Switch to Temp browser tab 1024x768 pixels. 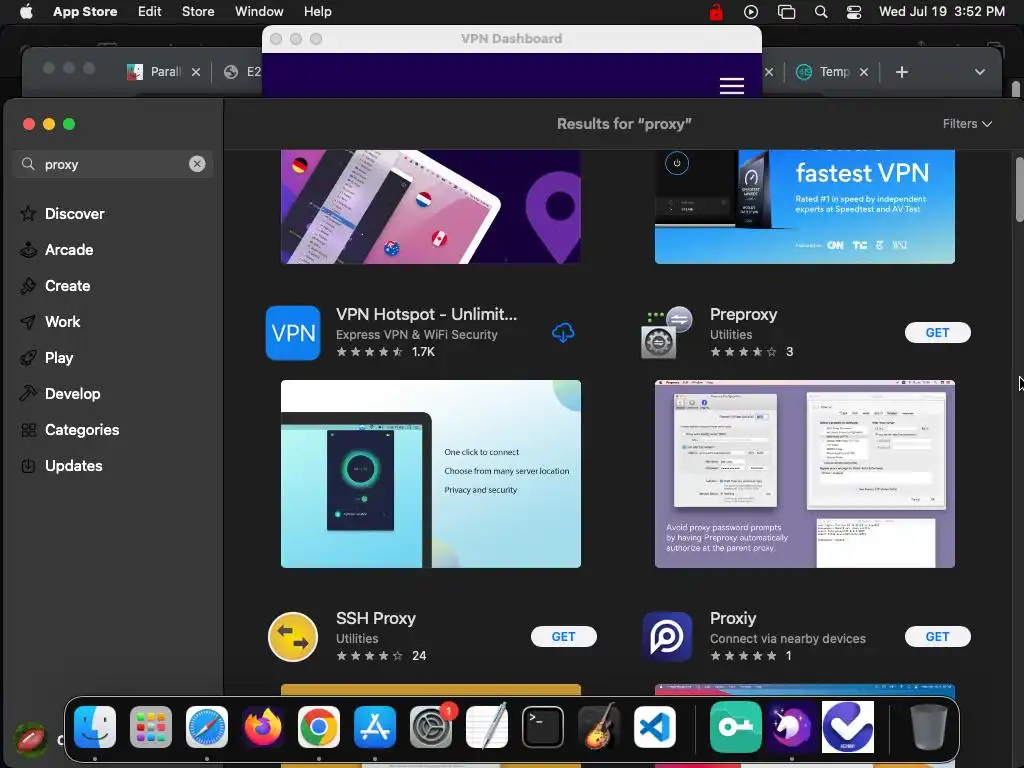point(823,72)
